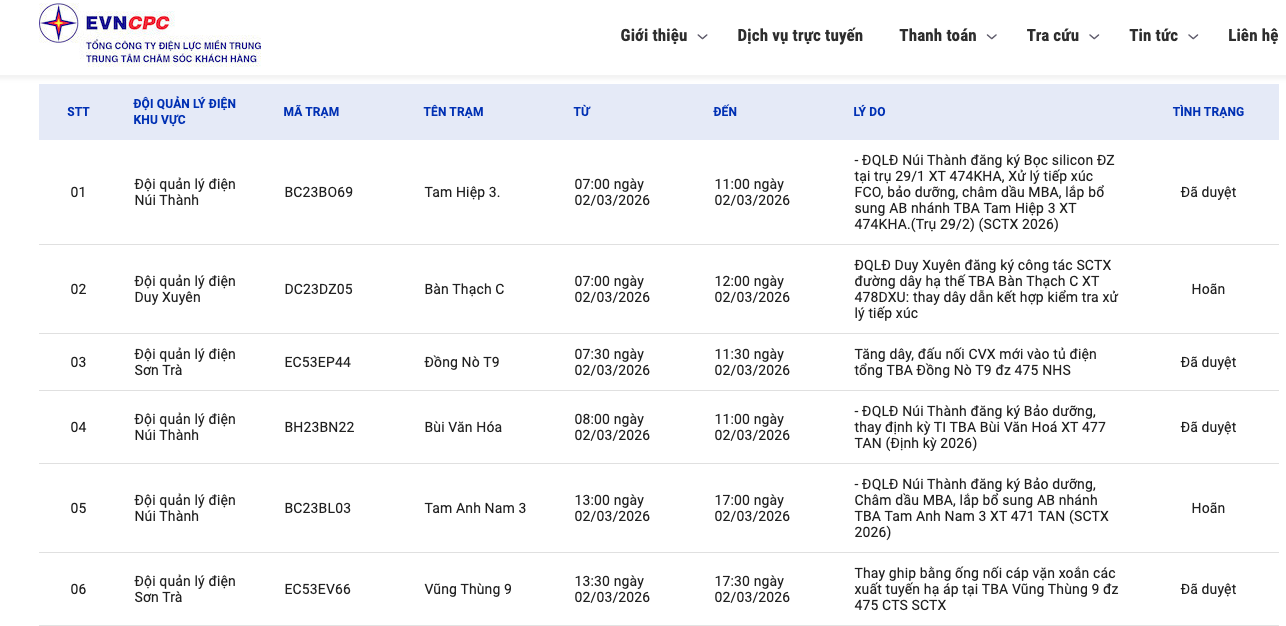Image resolution: width=1286 pixels, height=626 pixels.
Task: Click Đã duyệt status for Vũng Thùng 9
Action: coord(1208,589)
